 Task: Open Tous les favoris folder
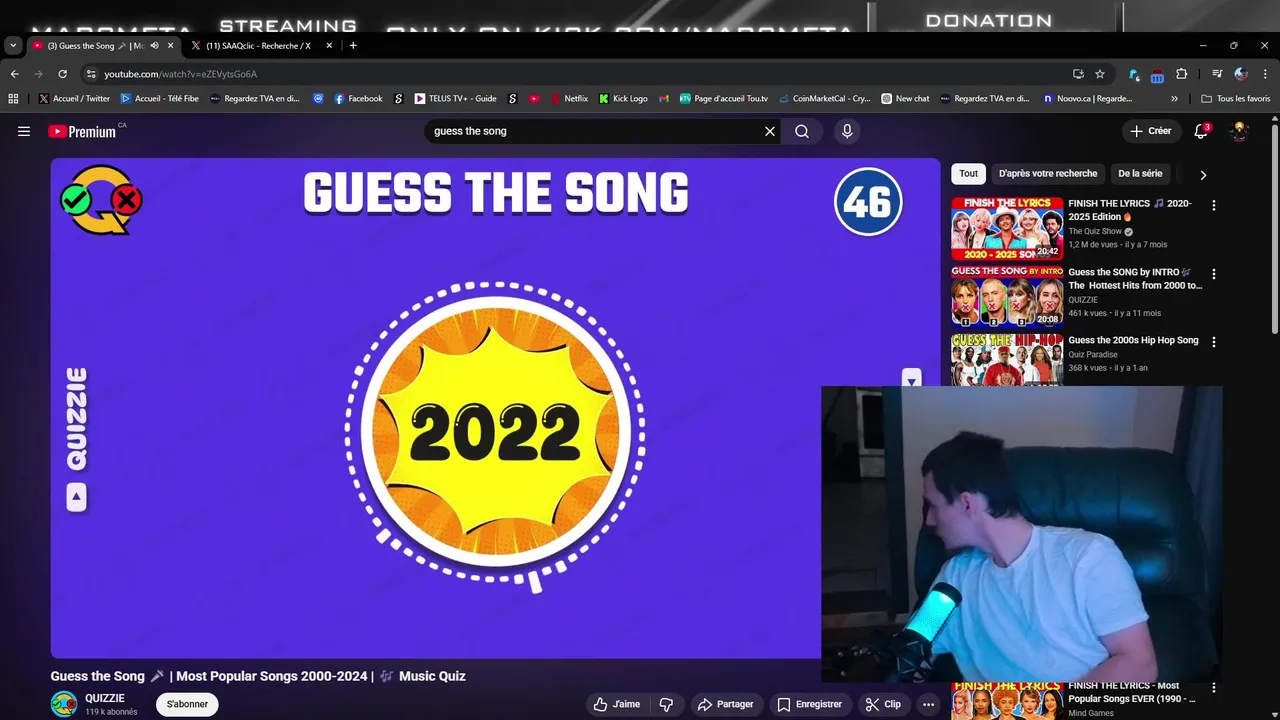coord(1236,98)
